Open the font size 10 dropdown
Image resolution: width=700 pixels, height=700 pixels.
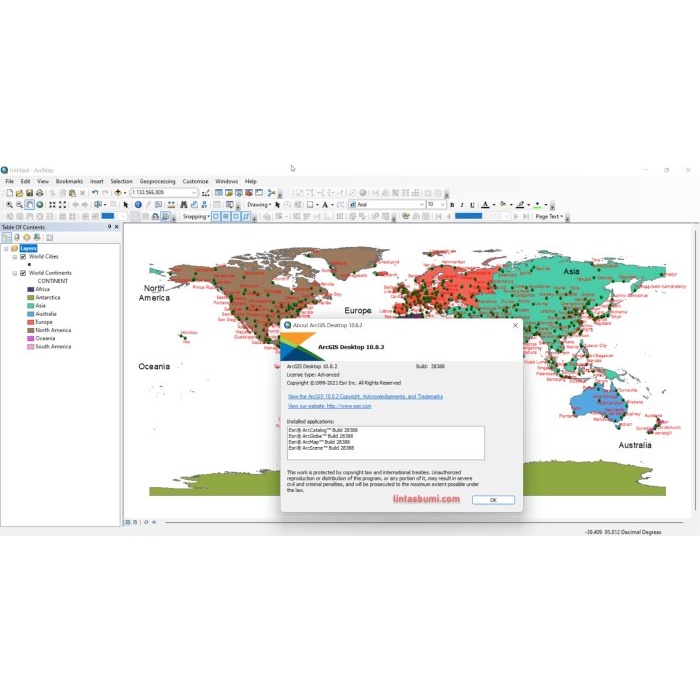(x=442, y=204)
